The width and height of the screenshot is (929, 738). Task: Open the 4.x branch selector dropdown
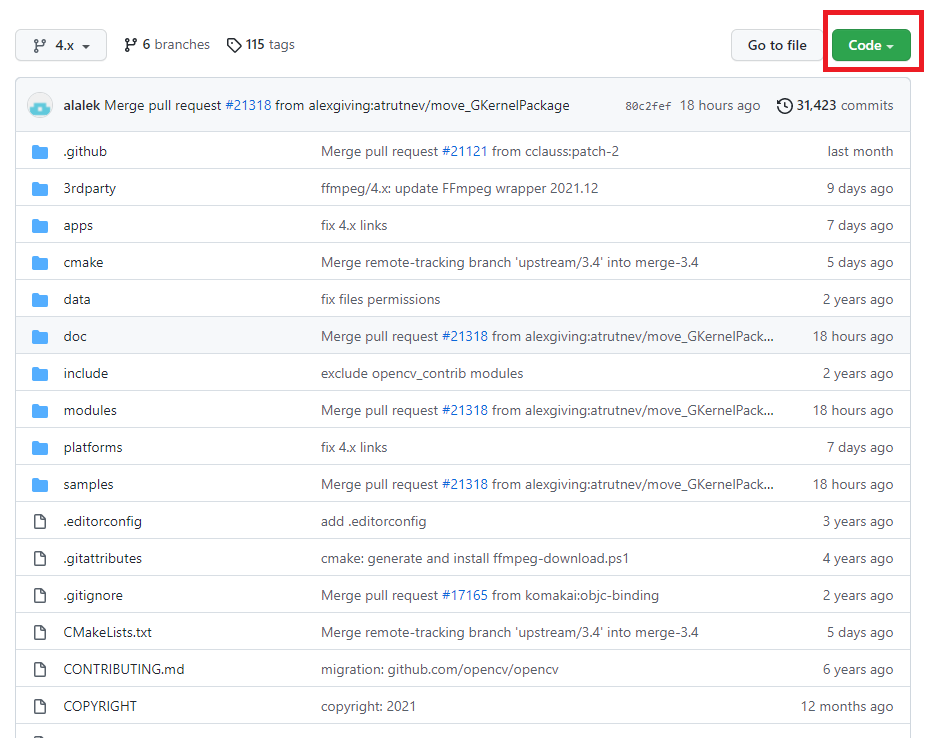61,45
